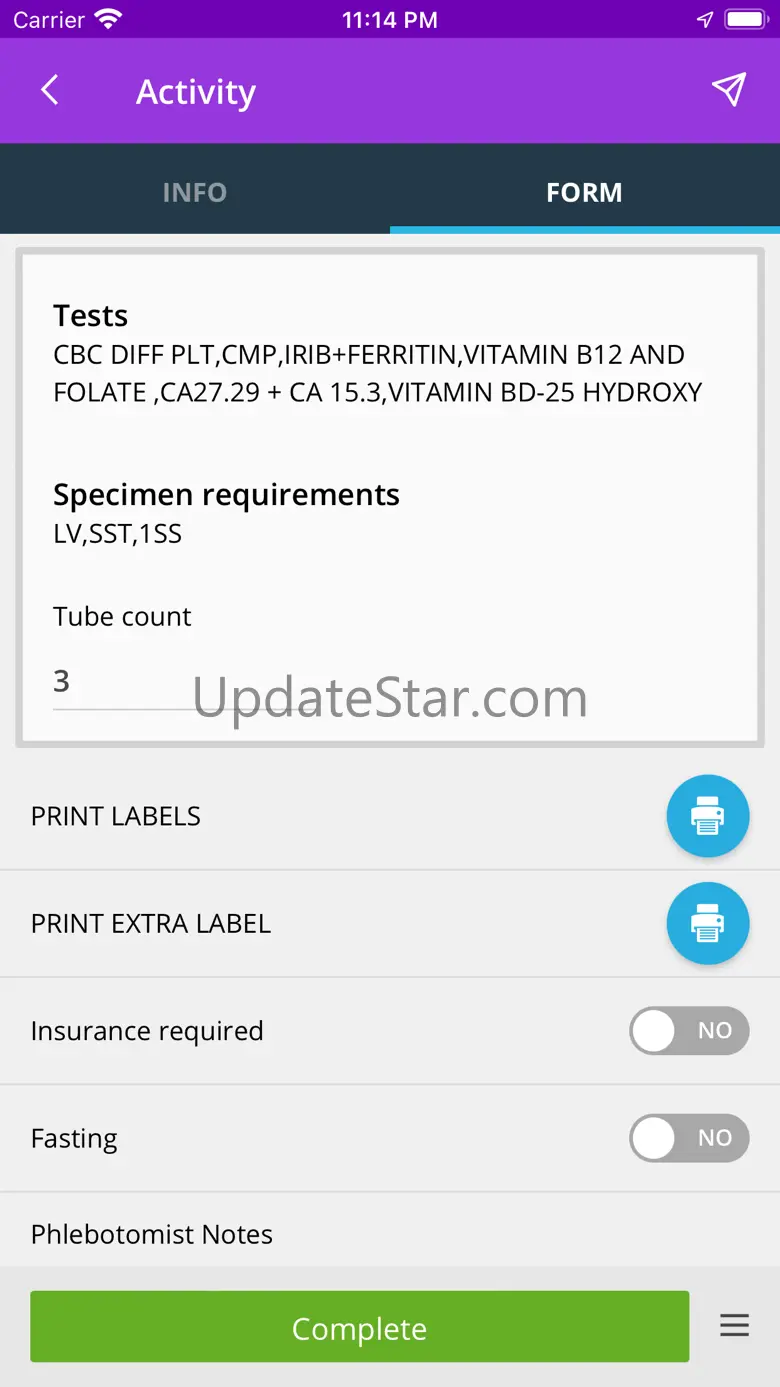
Task: Tap the location arrow status icon
Action: click(x=705, y=19)
